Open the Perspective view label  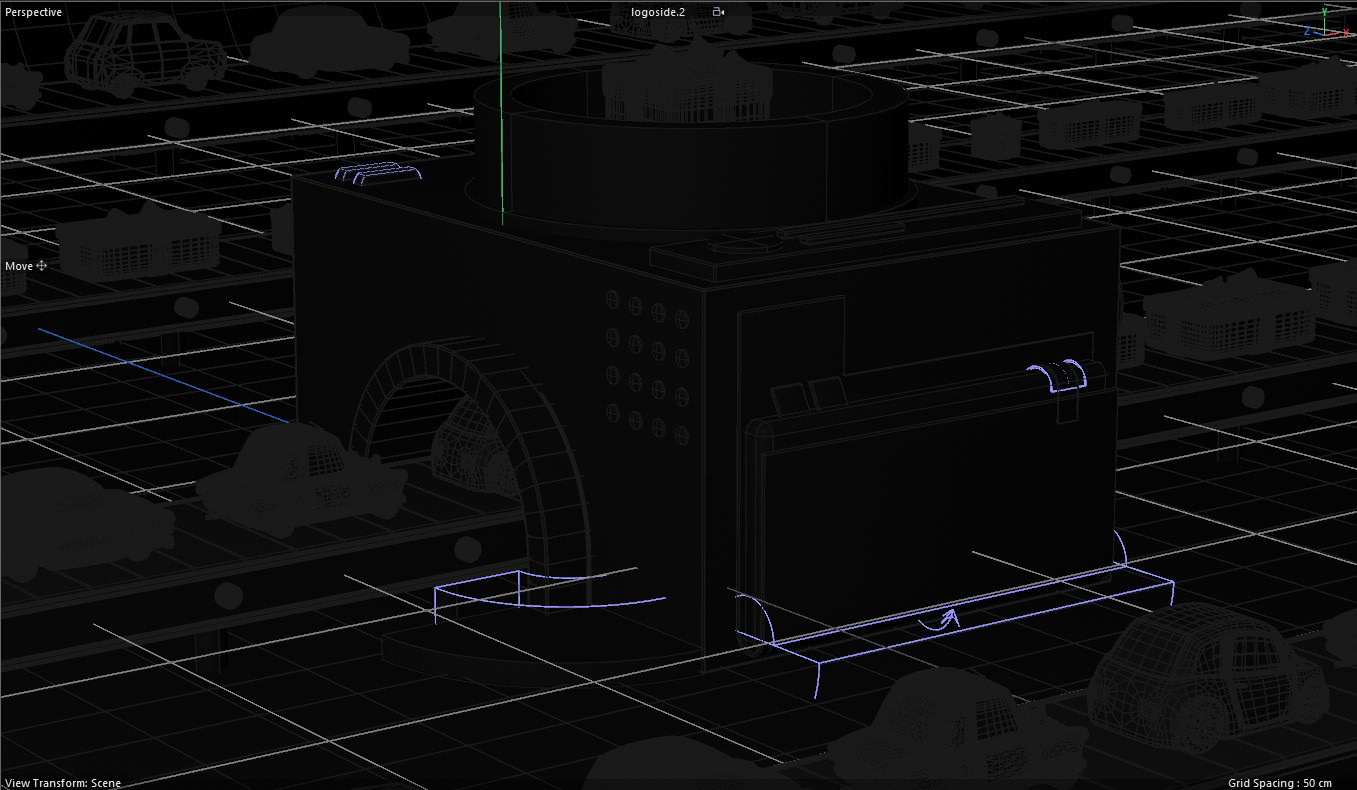click(x=33, y=12)
